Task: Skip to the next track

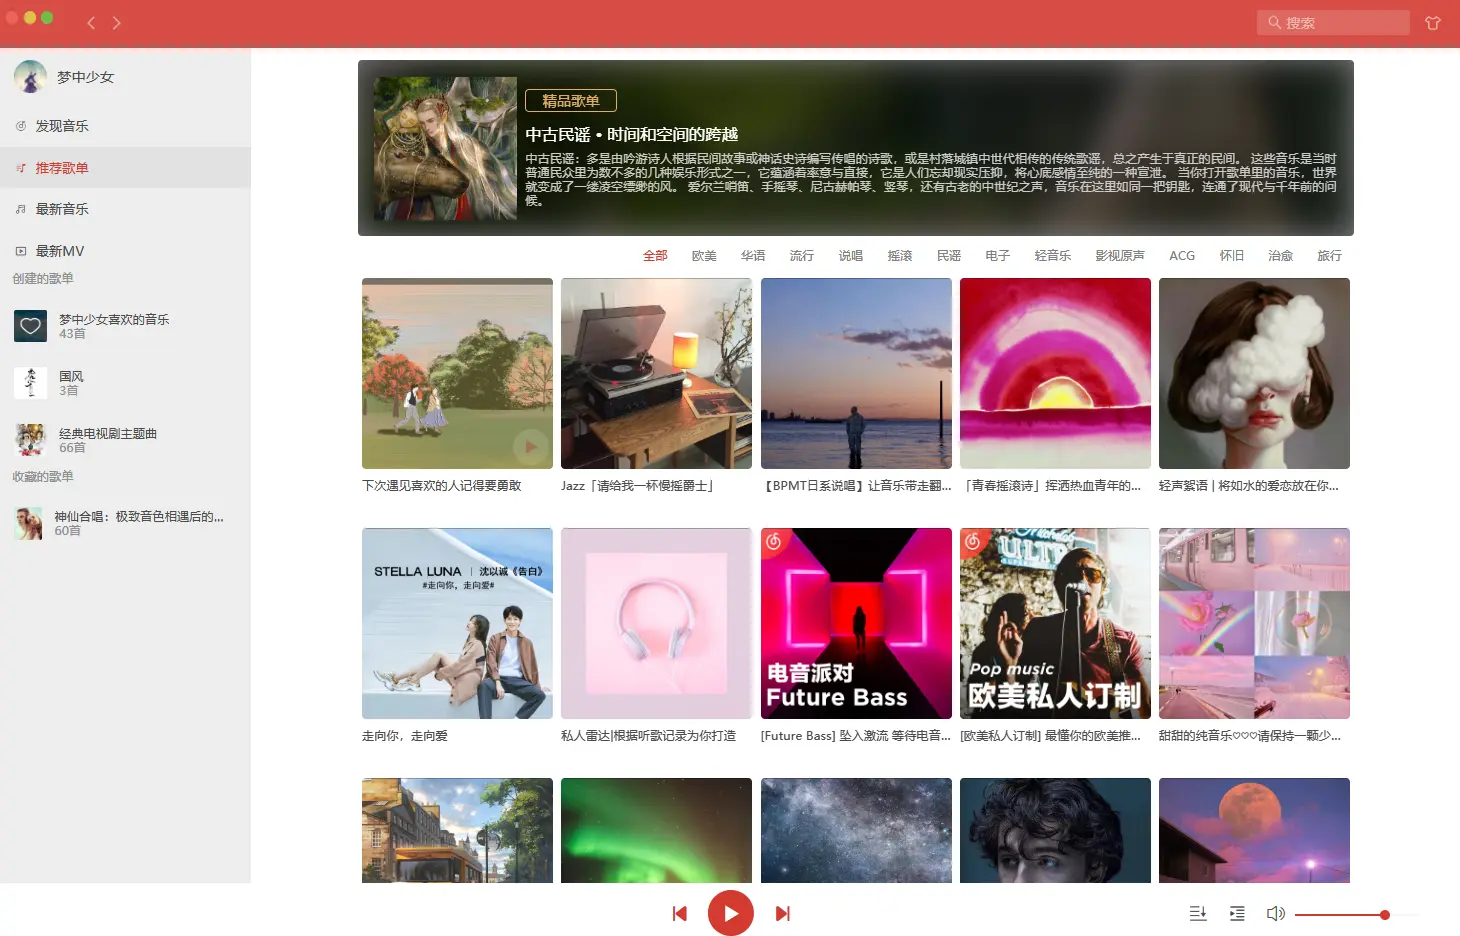Action: (782, 913)
